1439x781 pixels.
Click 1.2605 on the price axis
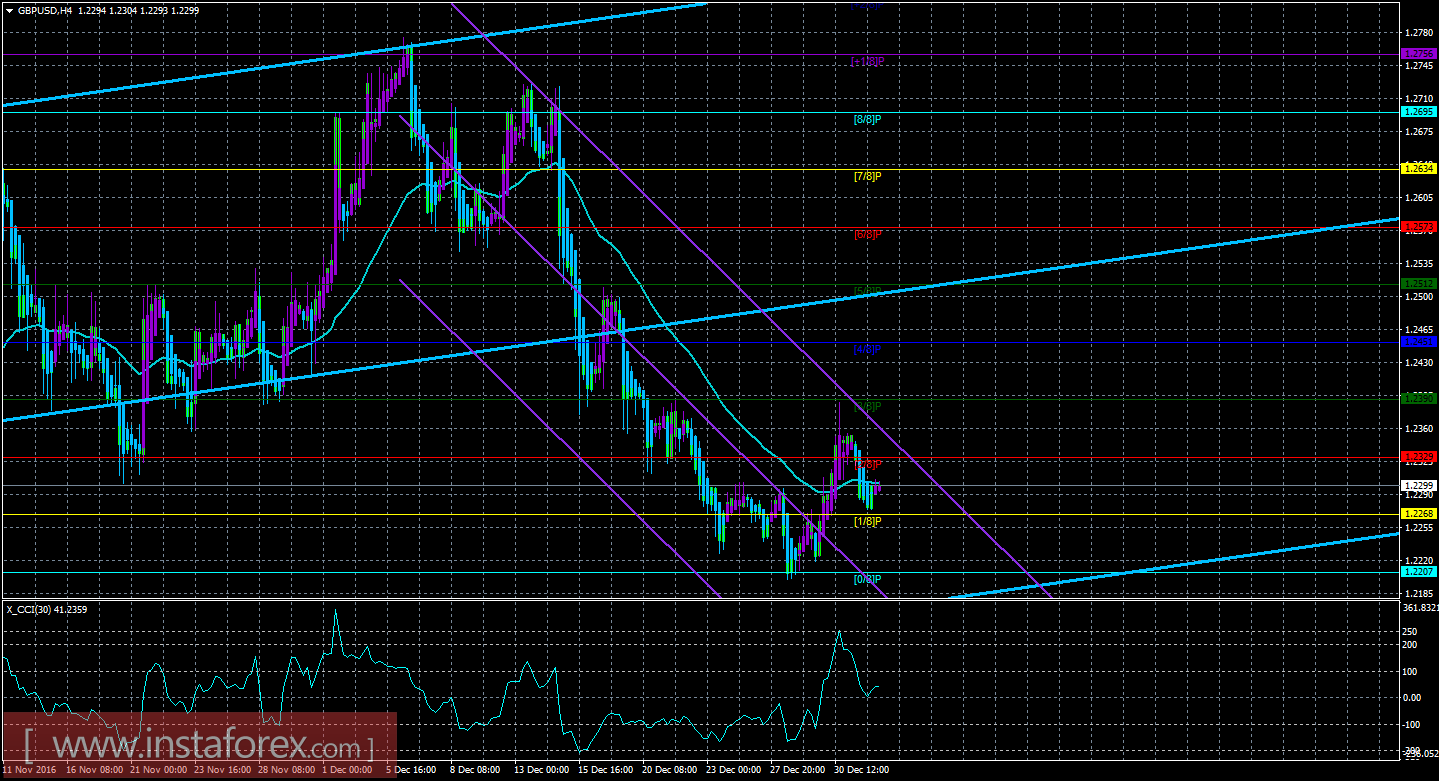pyautogui.click(x=1418, y=198)
